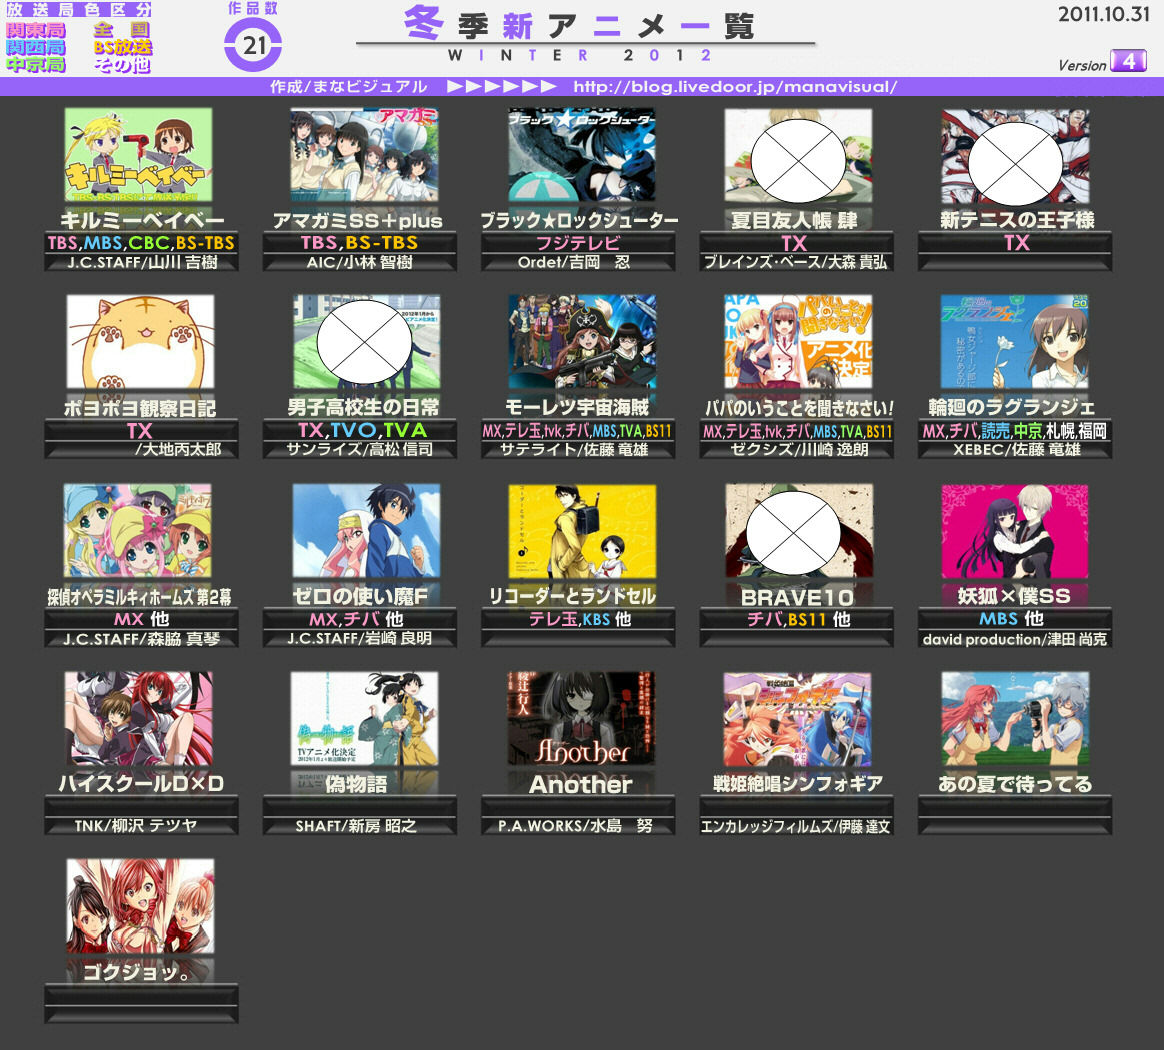The image size is (1164, 1050).
Task: Click the blog.livedoor.jp/manavisual URL
Action: pyautogui.click(x=735, y=87)
